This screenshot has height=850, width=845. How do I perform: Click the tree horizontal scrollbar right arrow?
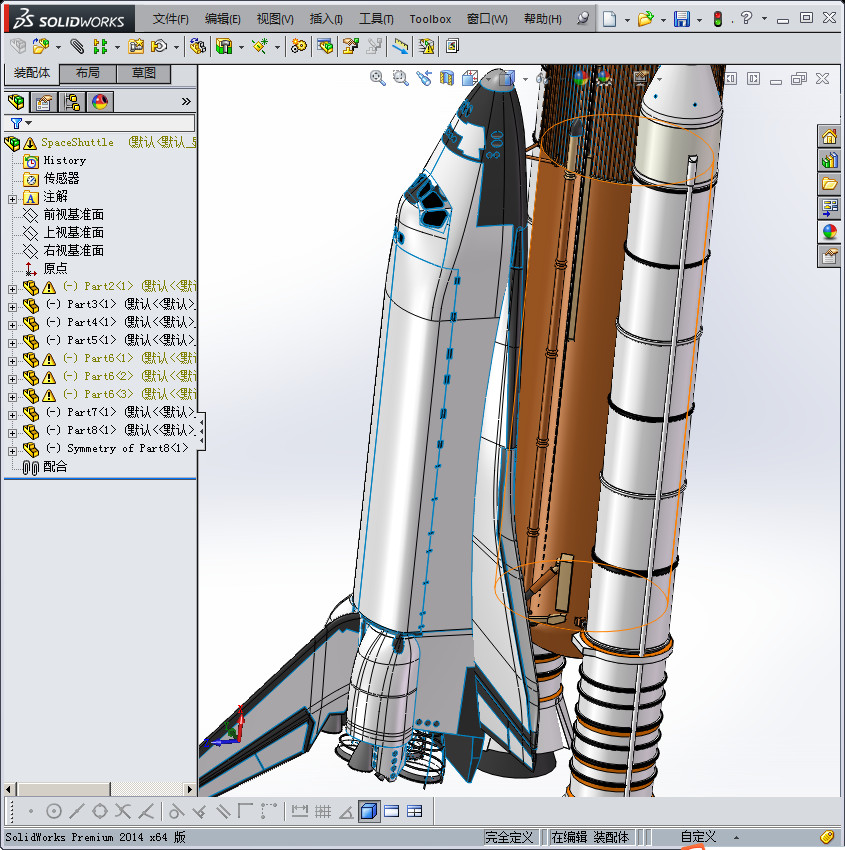[x=190, y=789]
